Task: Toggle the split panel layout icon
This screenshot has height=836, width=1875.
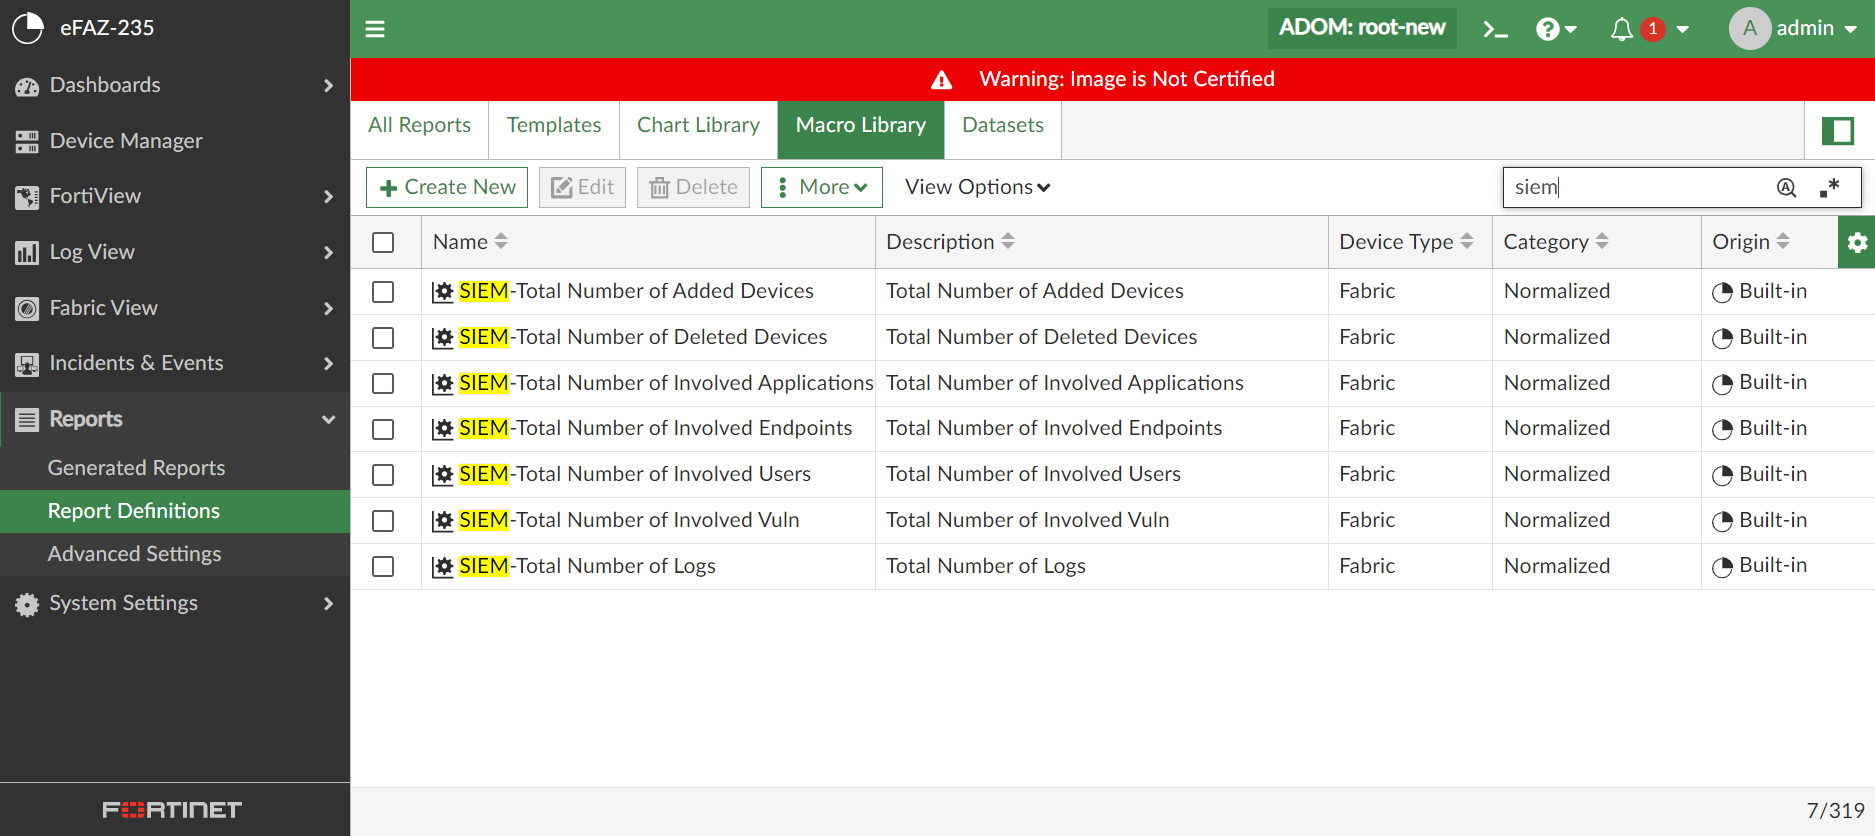Action: point(1838,130)
